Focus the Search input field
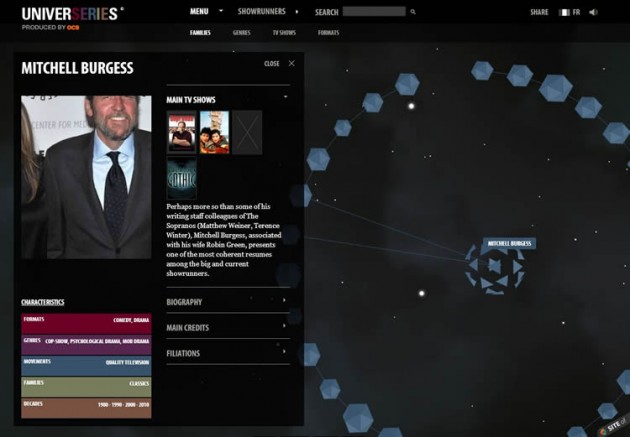Screen dimensions: 630x437 point(374,12)
